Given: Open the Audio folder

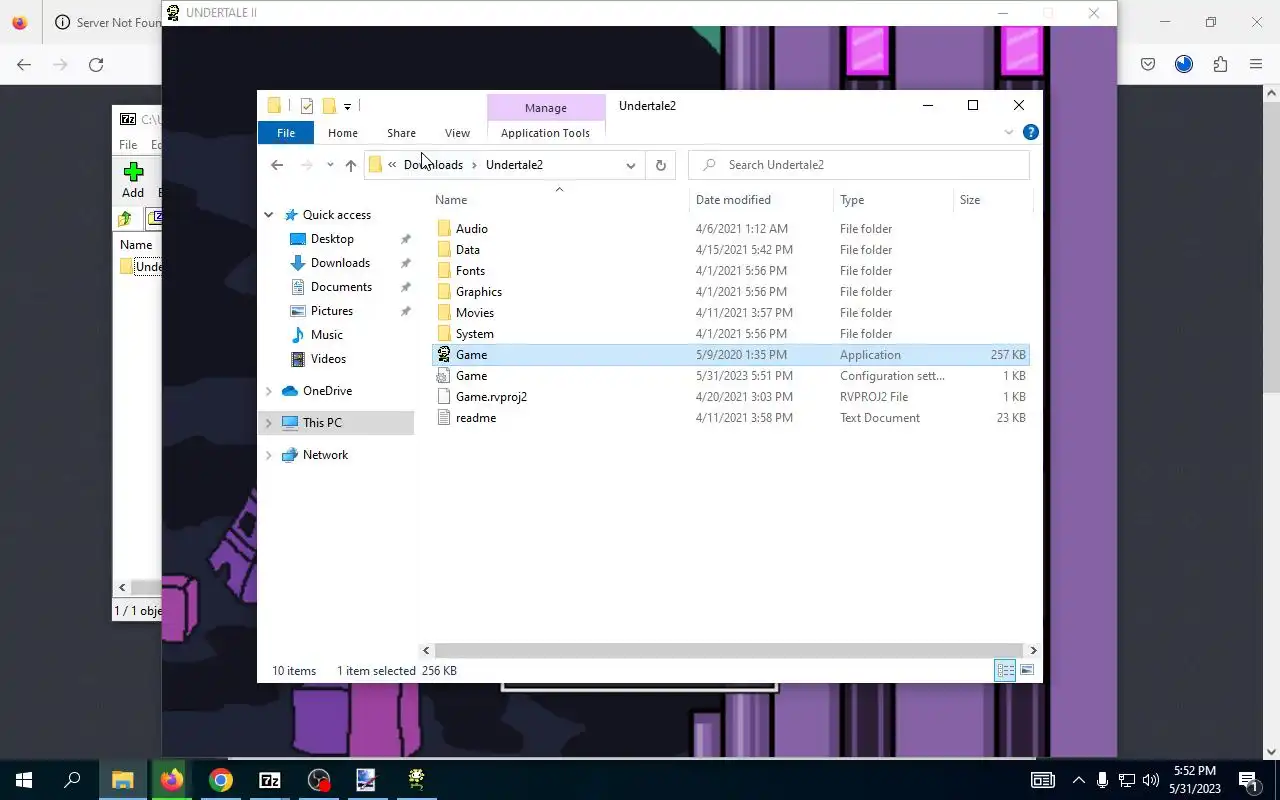Looking at the screenshot, I should pos(471,229).
